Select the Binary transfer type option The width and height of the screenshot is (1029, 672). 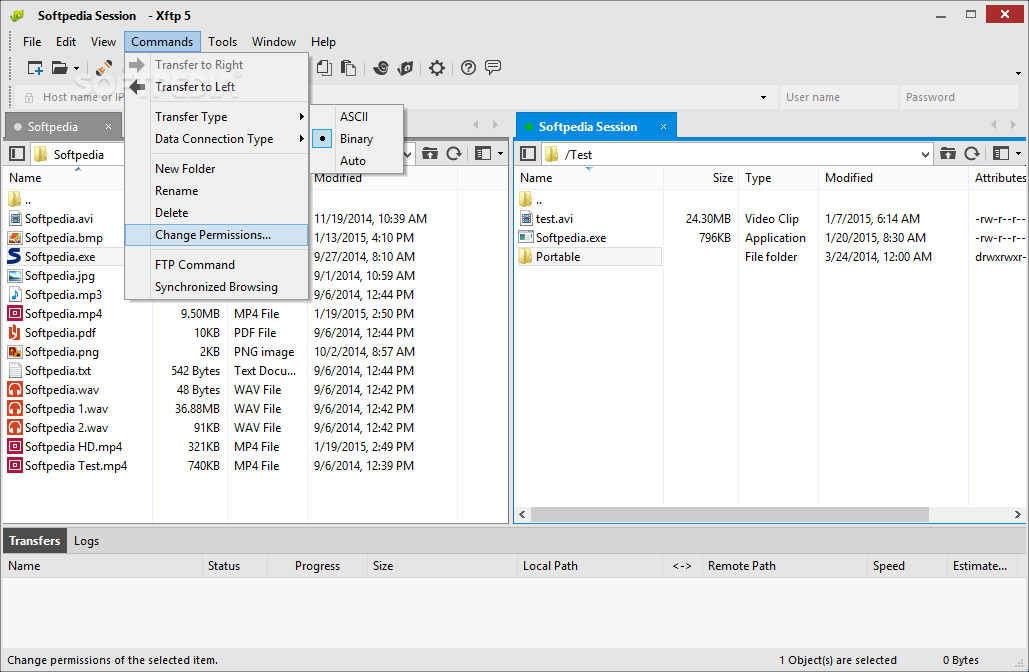pyautogui.click(x=356, y=139)
